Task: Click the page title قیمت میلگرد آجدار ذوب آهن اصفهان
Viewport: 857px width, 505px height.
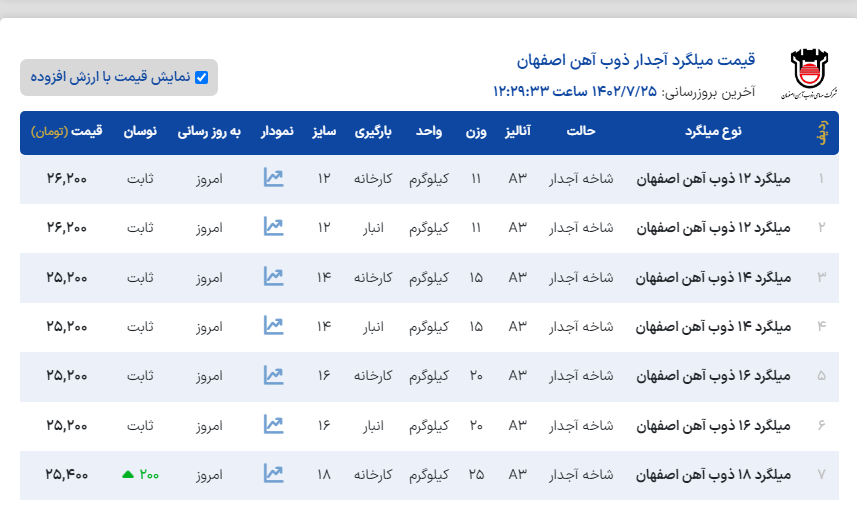Action: click(x=636, y=60)
